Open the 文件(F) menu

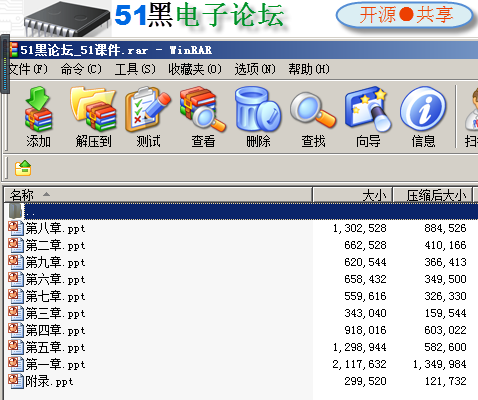tap(28, 69)
